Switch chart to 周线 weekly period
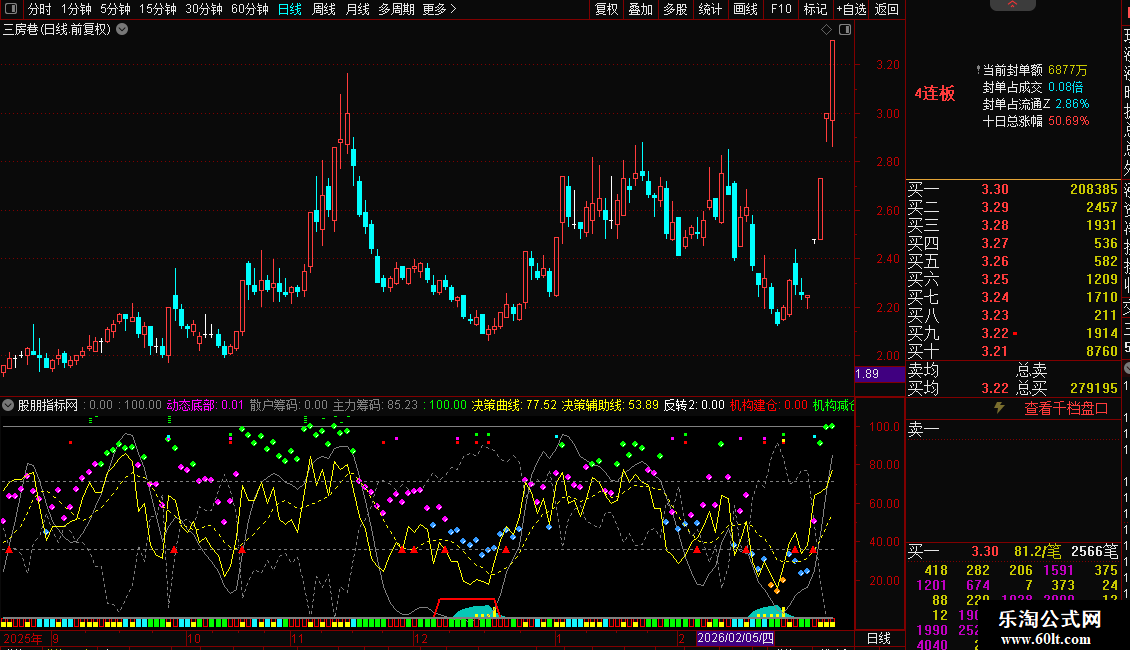This screenshot has width=1130, height=650. [x=324, y=9]
